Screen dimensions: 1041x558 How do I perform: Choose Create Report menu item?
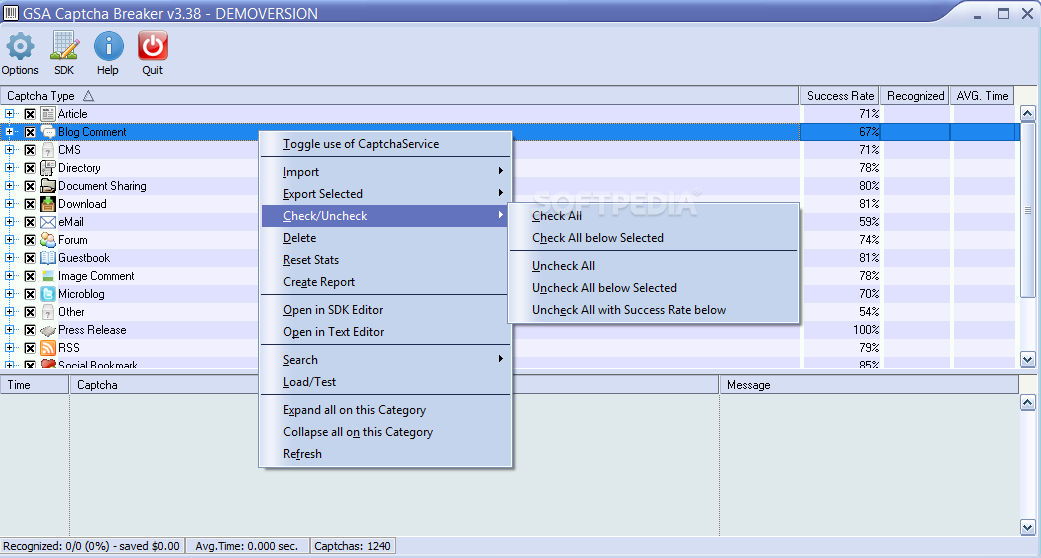(x=385, y=282)
